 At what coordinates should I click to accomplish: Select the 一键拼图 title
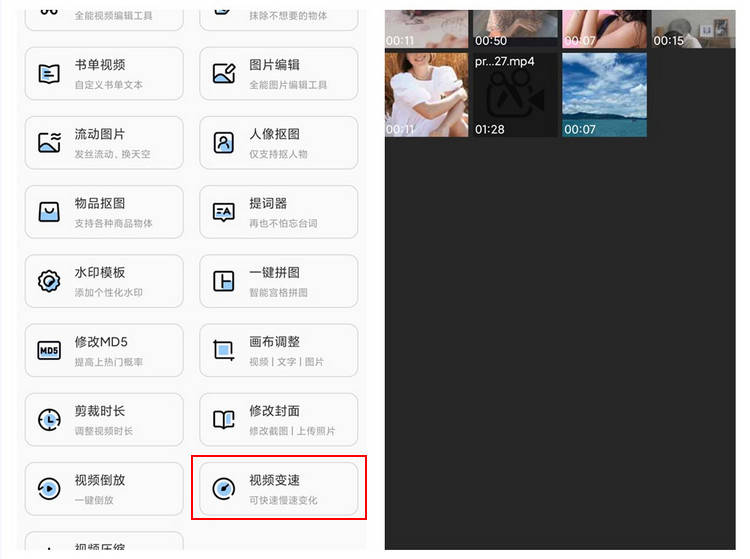[x=275, y=272]
